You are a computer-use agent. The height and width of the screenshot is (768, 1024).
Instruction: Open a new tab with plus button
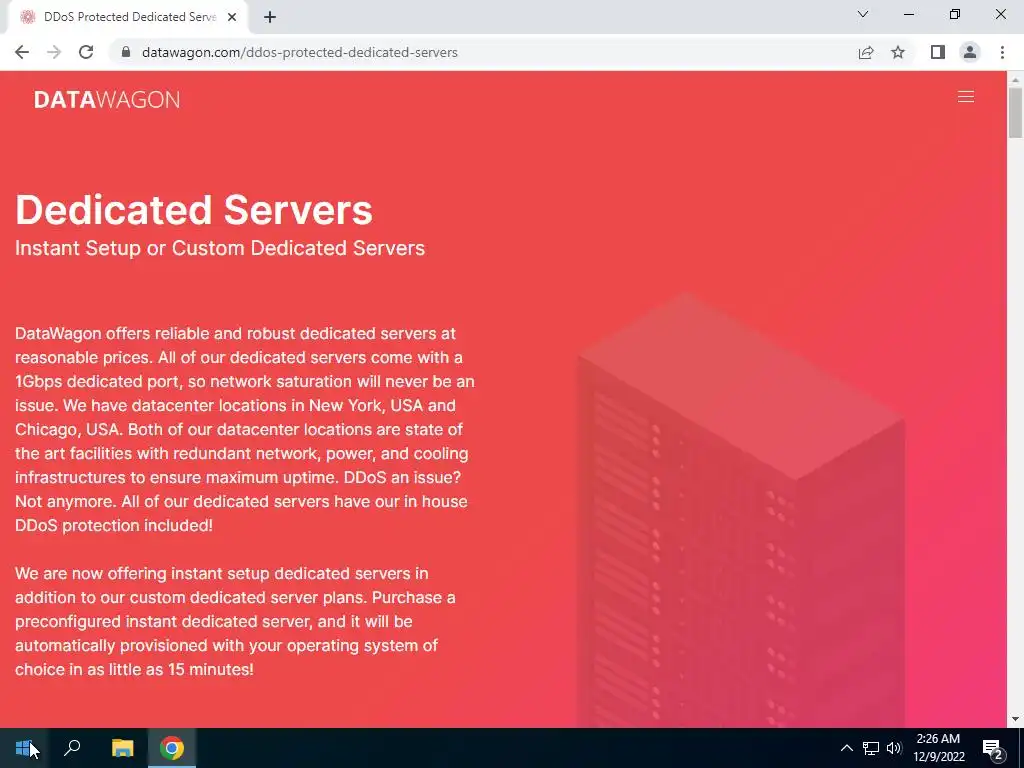click(x=270, y=17)
